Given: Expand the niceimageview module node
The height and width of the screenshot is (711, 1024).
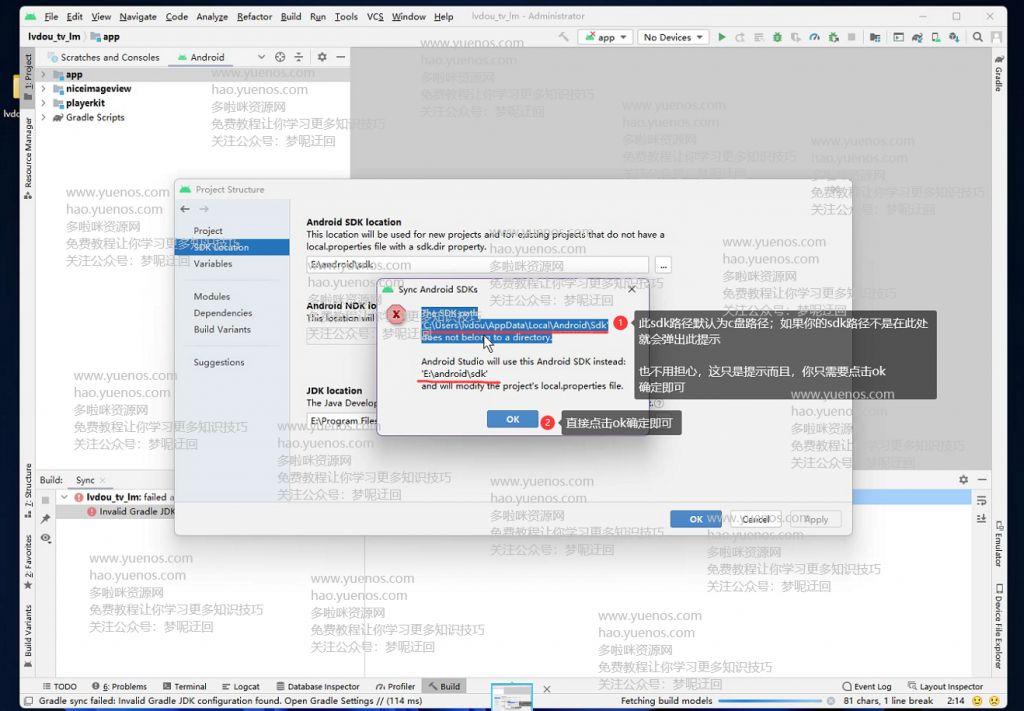Looking at the screenshot, I should (42, 89).
